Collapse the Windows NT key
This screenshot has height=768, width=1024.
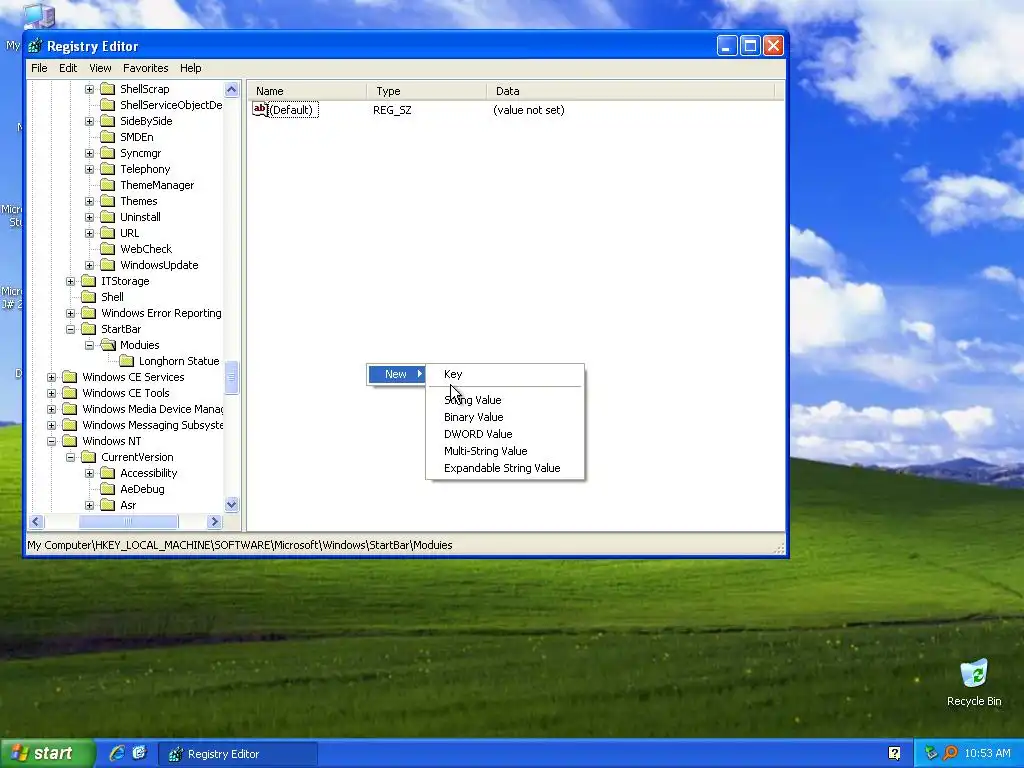click(x=52, y=441)
